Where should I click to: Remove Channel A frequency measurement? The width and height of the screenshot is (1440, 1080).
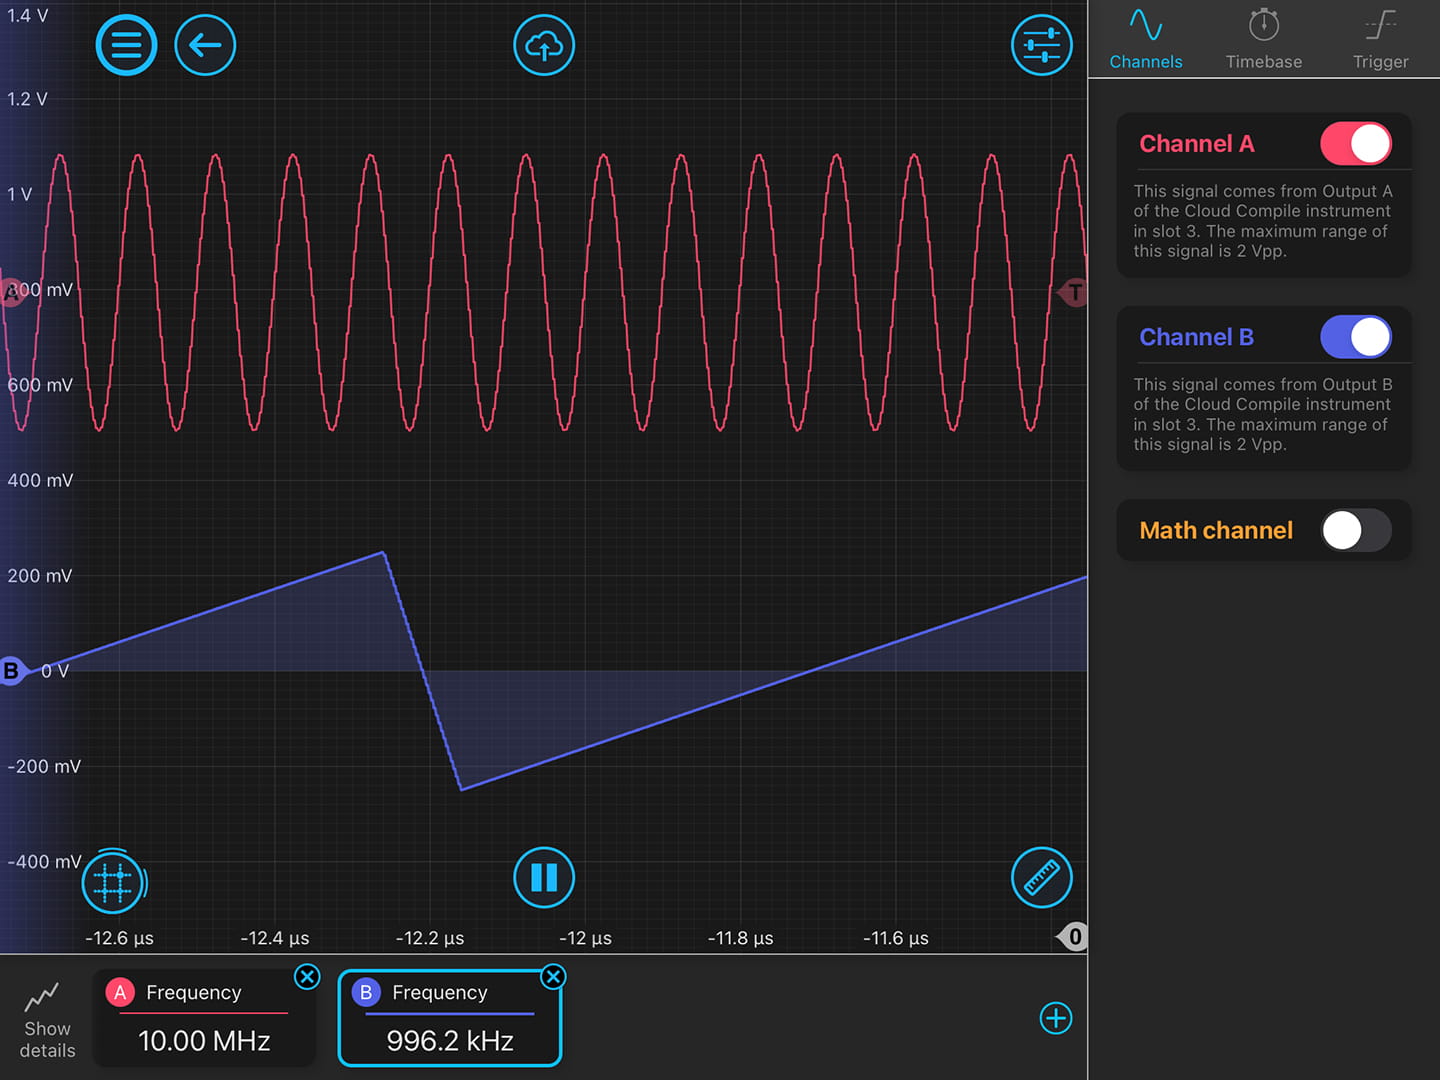point(307,977)
